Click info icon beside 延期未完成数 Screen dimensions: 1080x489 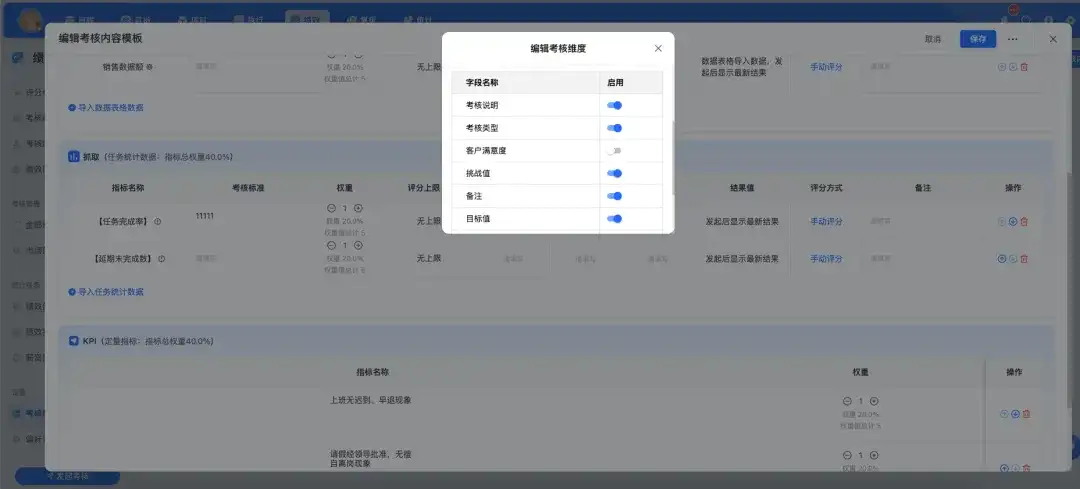tap(162, 259)
